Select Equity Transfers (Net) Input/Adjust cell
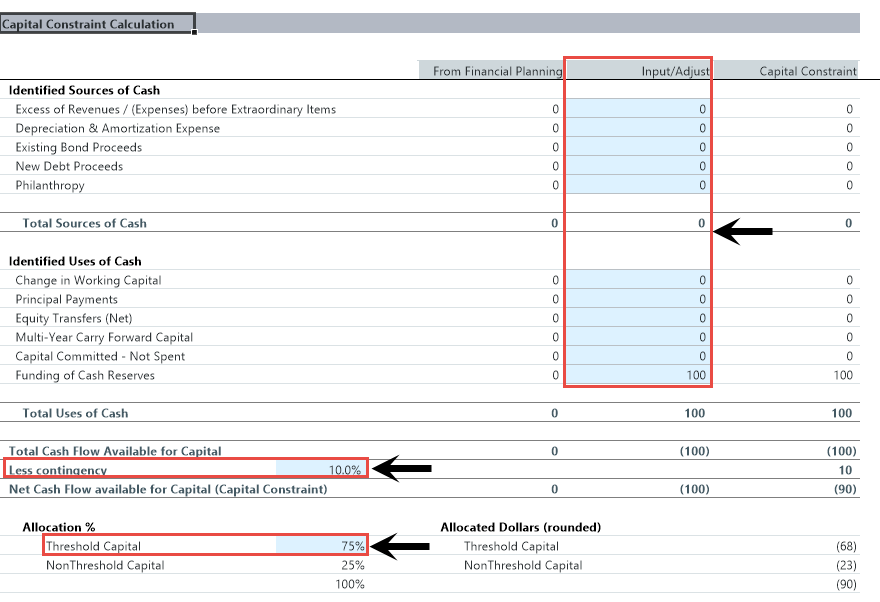880x602 pixels. (x=638, y=318)
